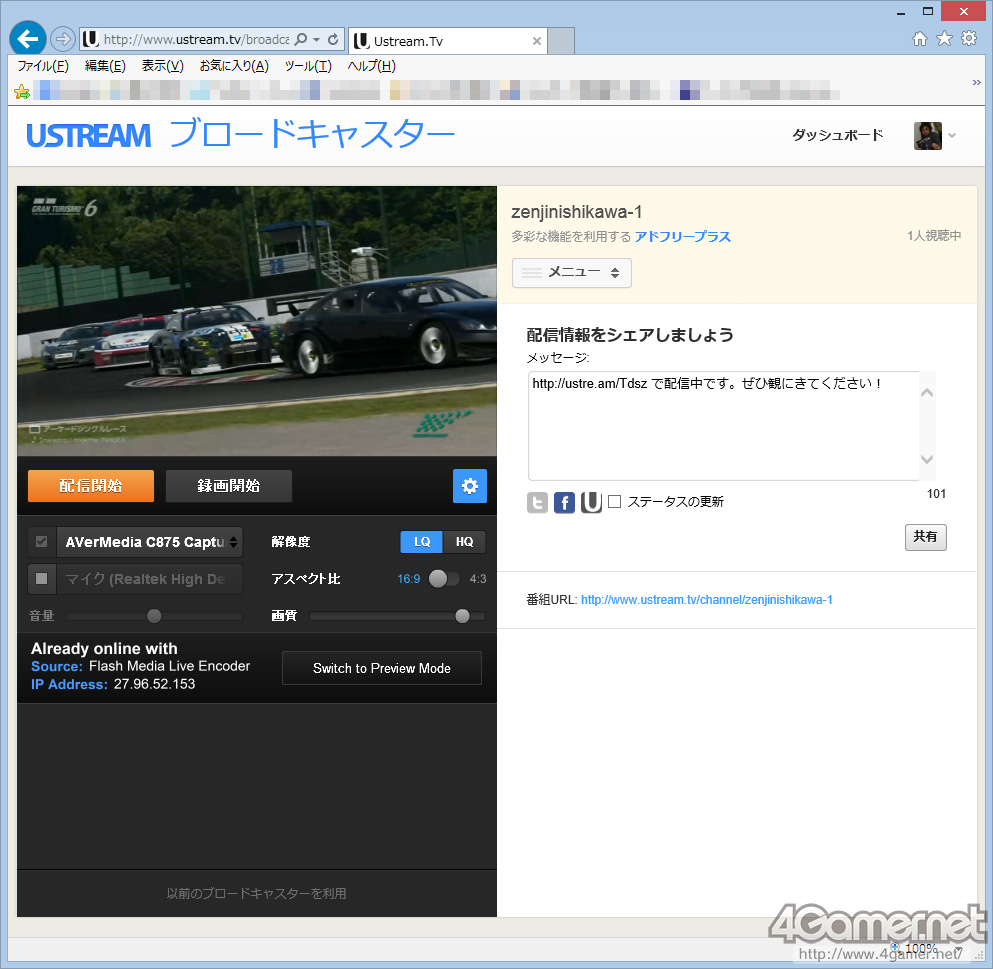Open a new browser tab
This screenshot has width=993, height=969.
(561, 41)
